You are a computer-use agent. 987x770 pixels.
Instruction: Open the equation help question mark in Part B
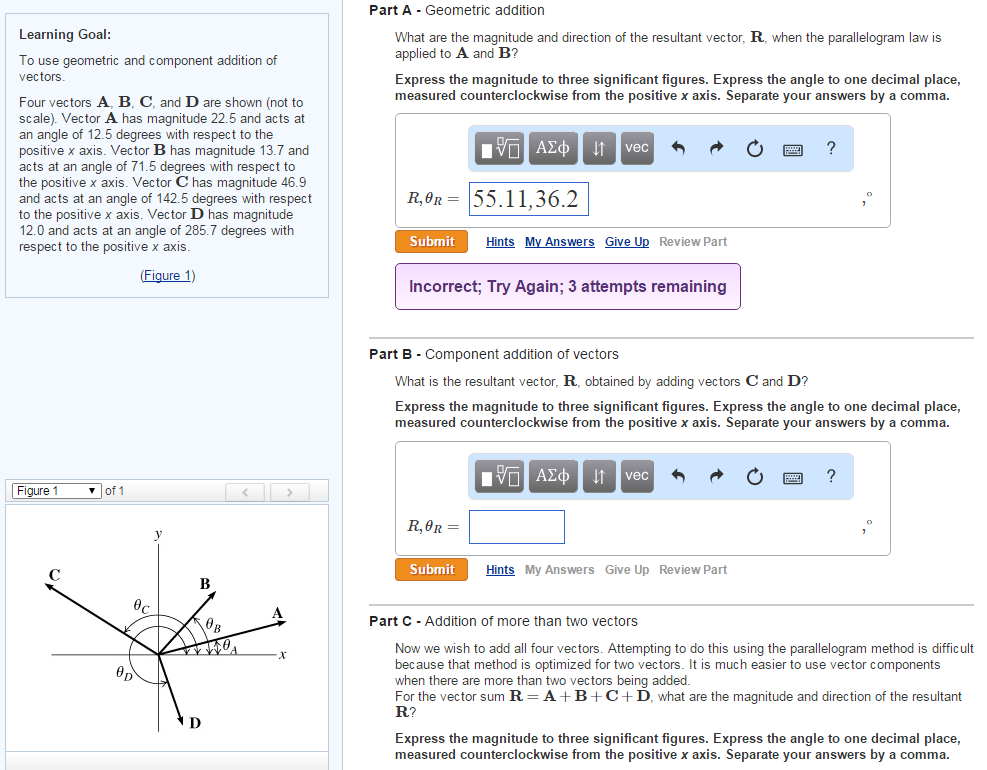830,477
